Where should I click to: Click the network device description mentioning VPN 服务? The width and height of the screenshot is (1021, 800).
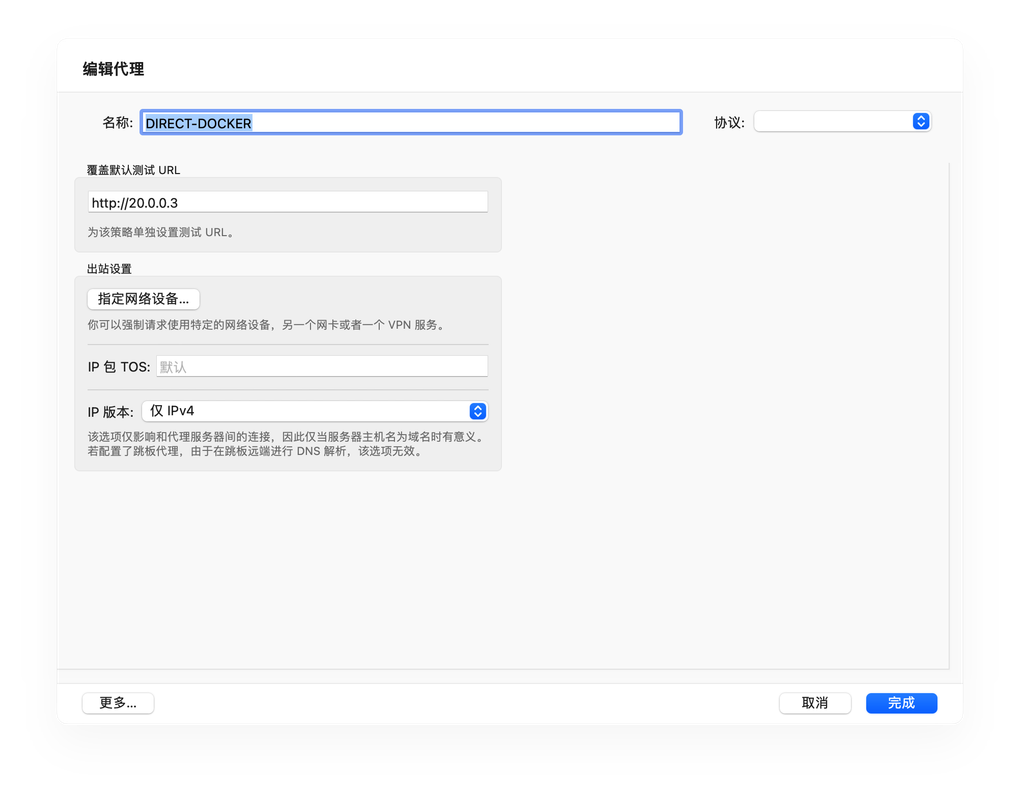click(268, 325)
